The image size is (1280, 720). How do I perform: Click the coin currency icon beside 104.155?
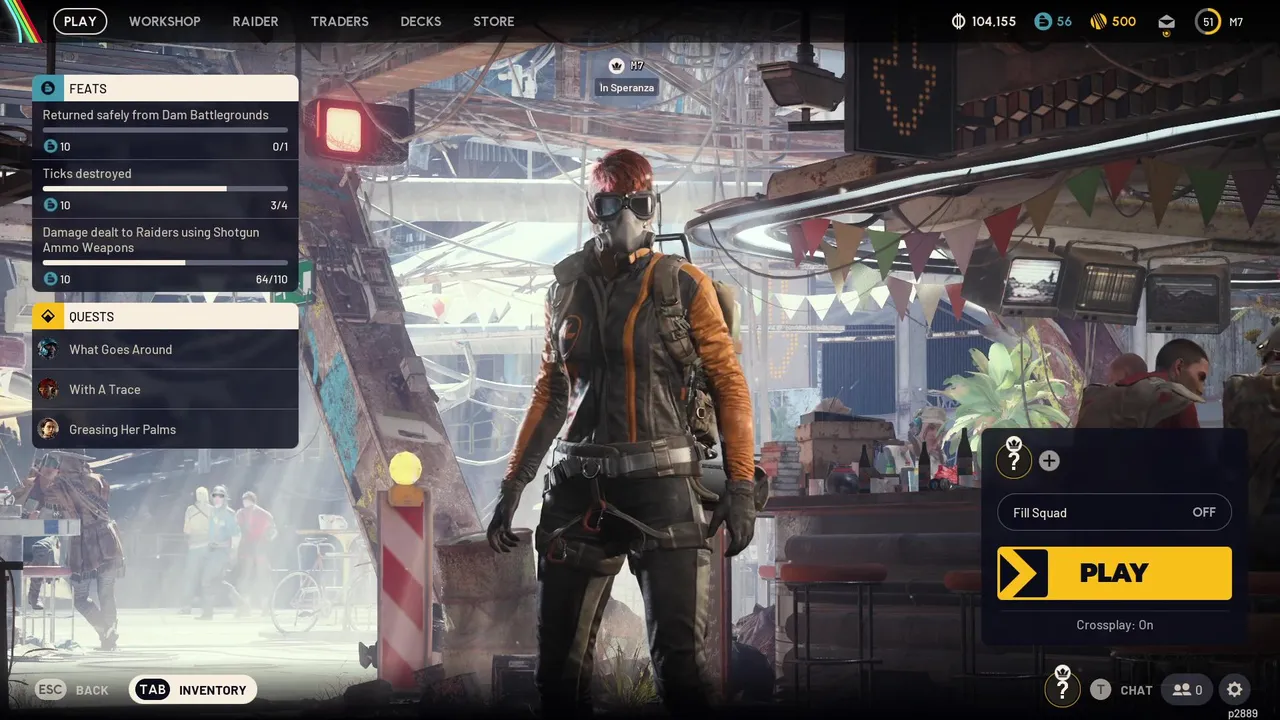tap(958, 21)
